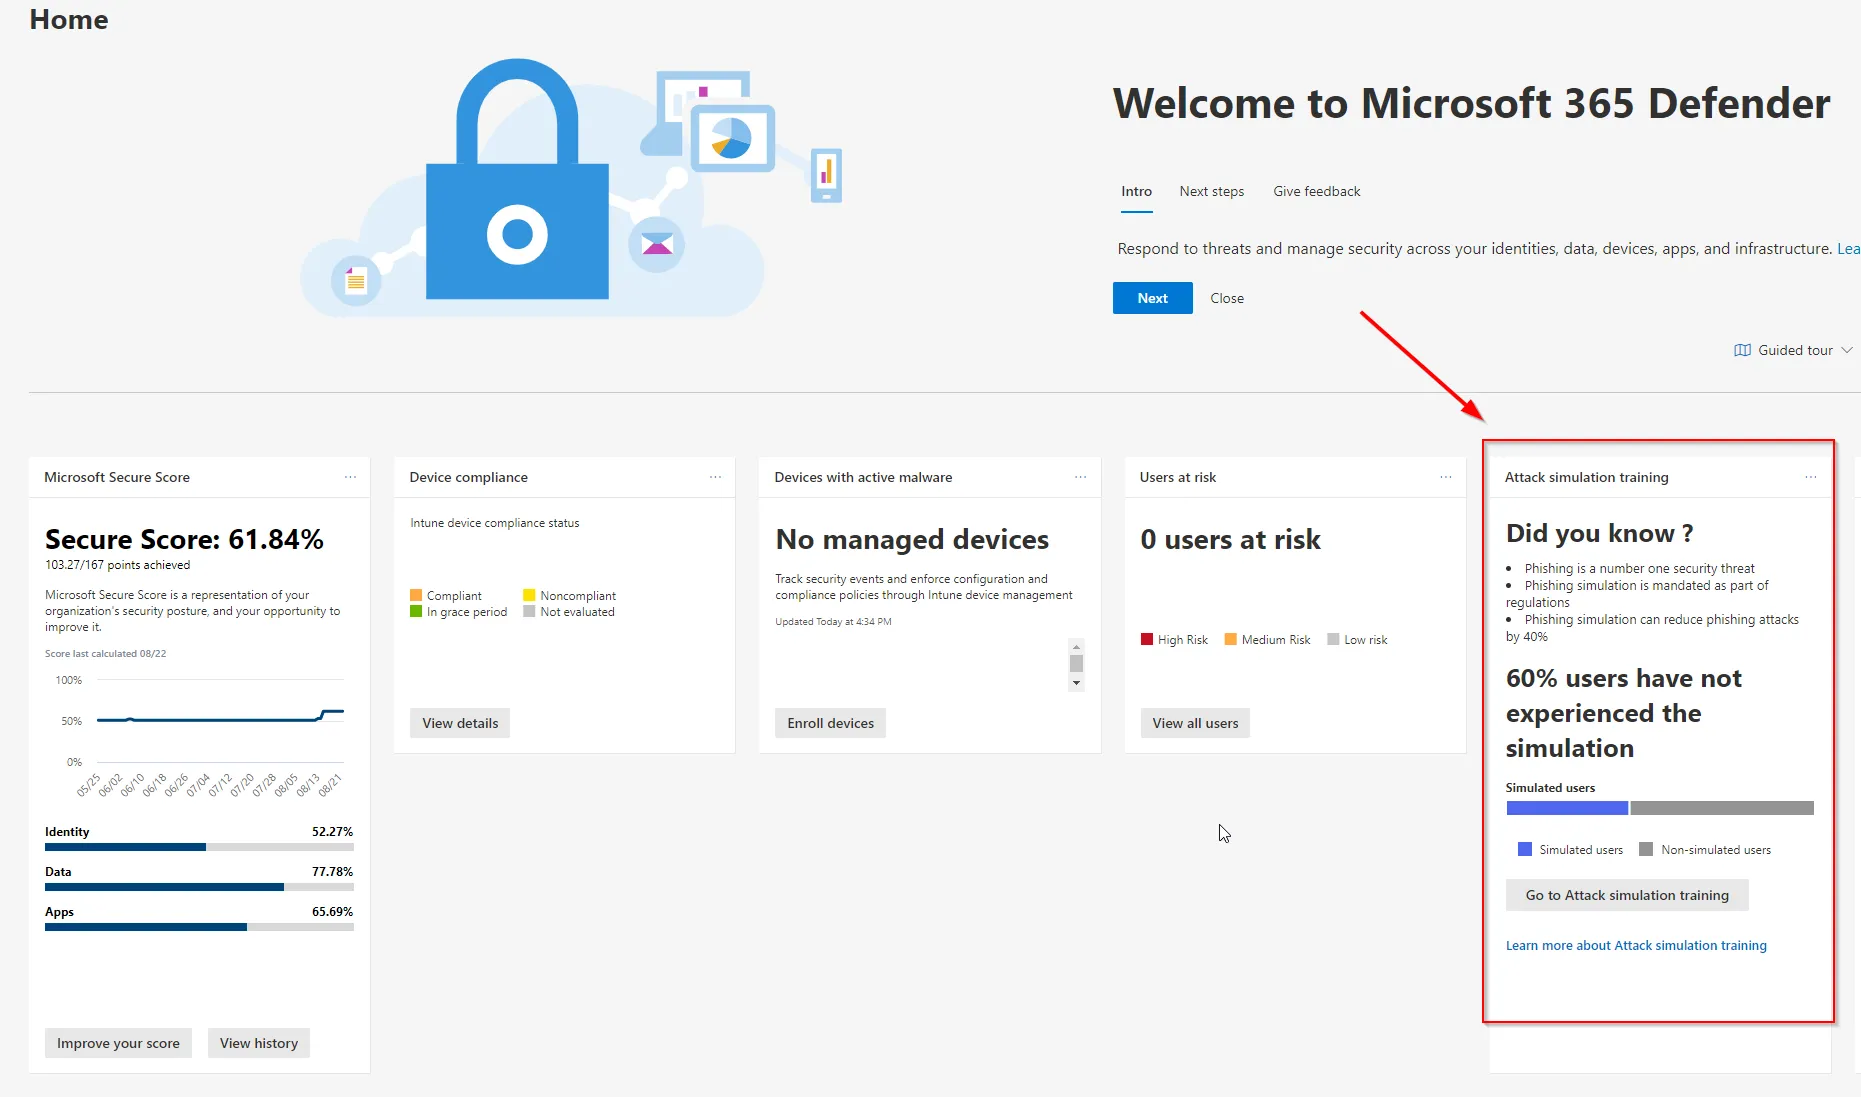The height and width of the screenshot is (1097, 1861).
Task: Switch to the Next steps tab
Action: coord(1211,191)
